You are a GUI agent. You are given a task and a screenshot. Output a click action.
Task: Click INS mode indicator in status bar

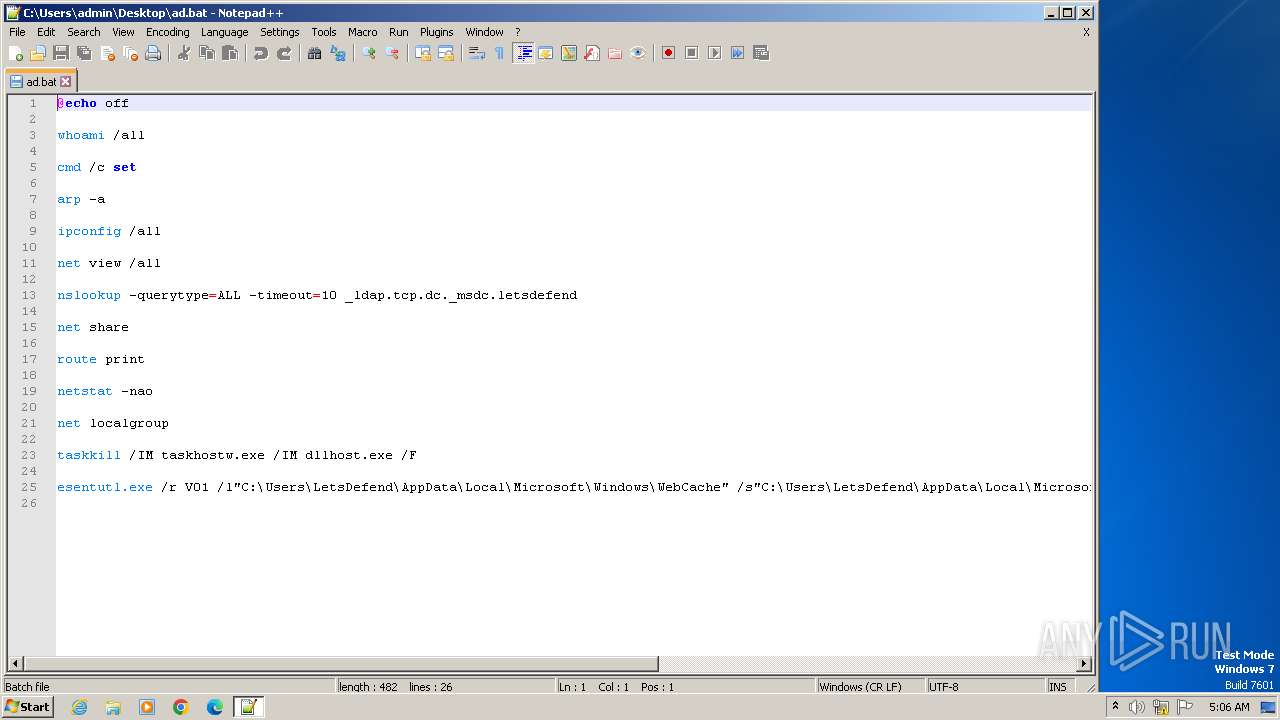pyautogui.click(x=1058, y=687)
